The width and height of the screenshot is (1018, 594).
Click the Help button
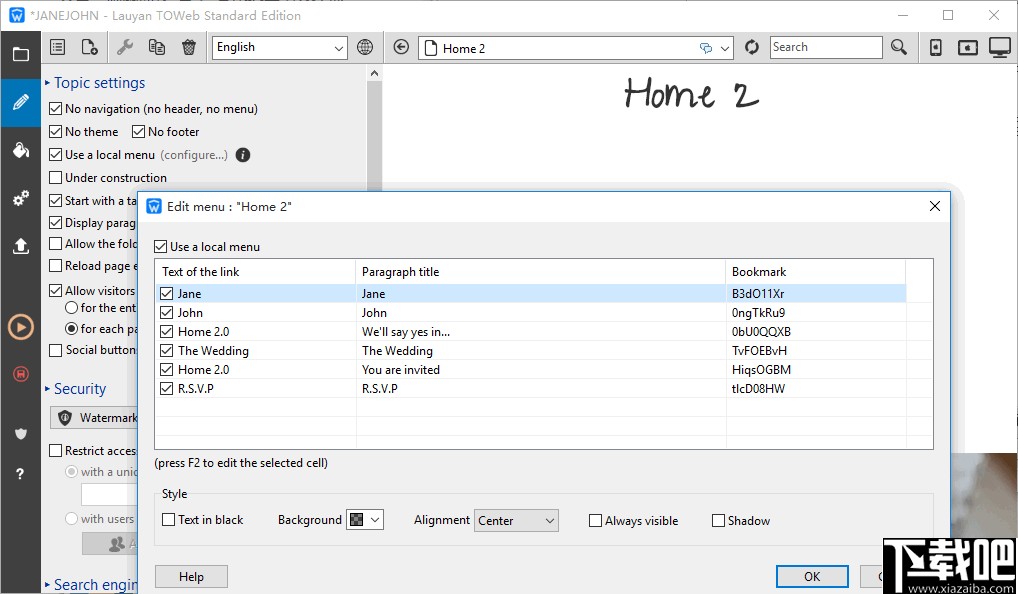[191, 576]
